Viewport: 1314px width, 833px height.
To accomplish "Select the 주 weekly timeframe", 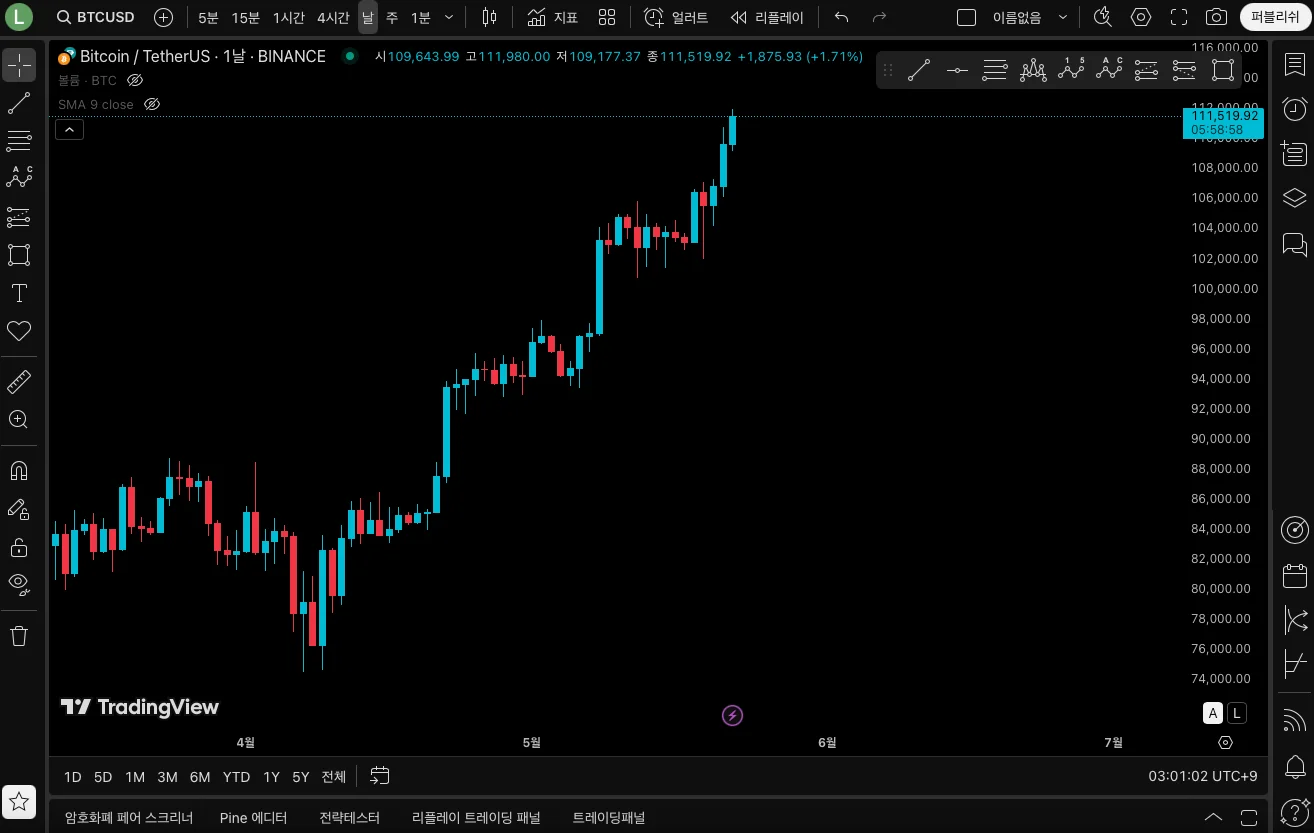I will point(391,17).
